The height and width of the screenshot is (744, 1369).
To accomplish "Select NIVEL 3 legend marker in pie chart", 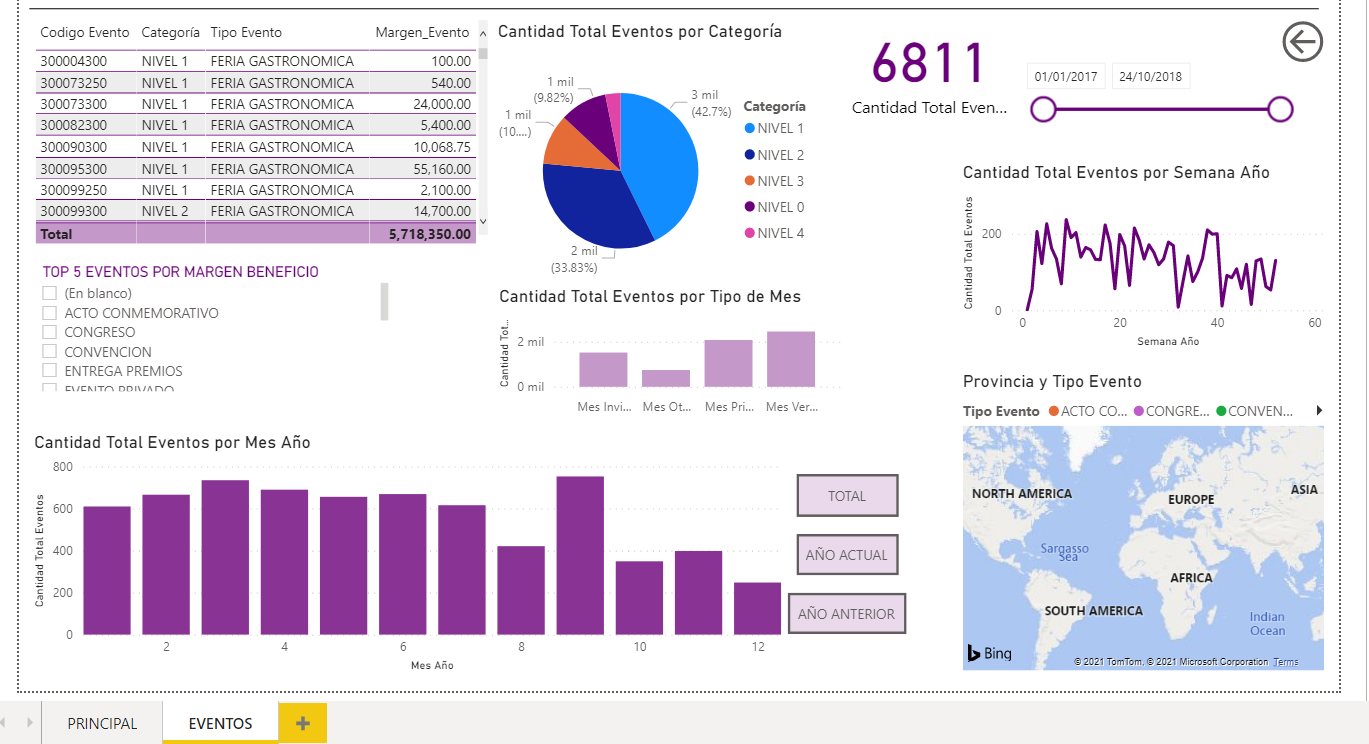I will (751, 181).
